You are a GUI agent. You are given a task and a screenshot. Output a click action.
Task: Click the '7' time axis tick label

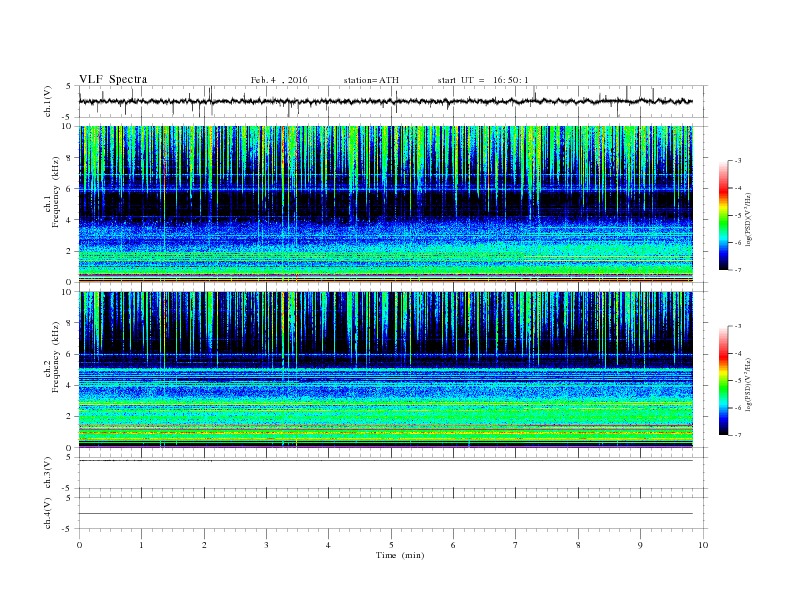click(516, 545)
